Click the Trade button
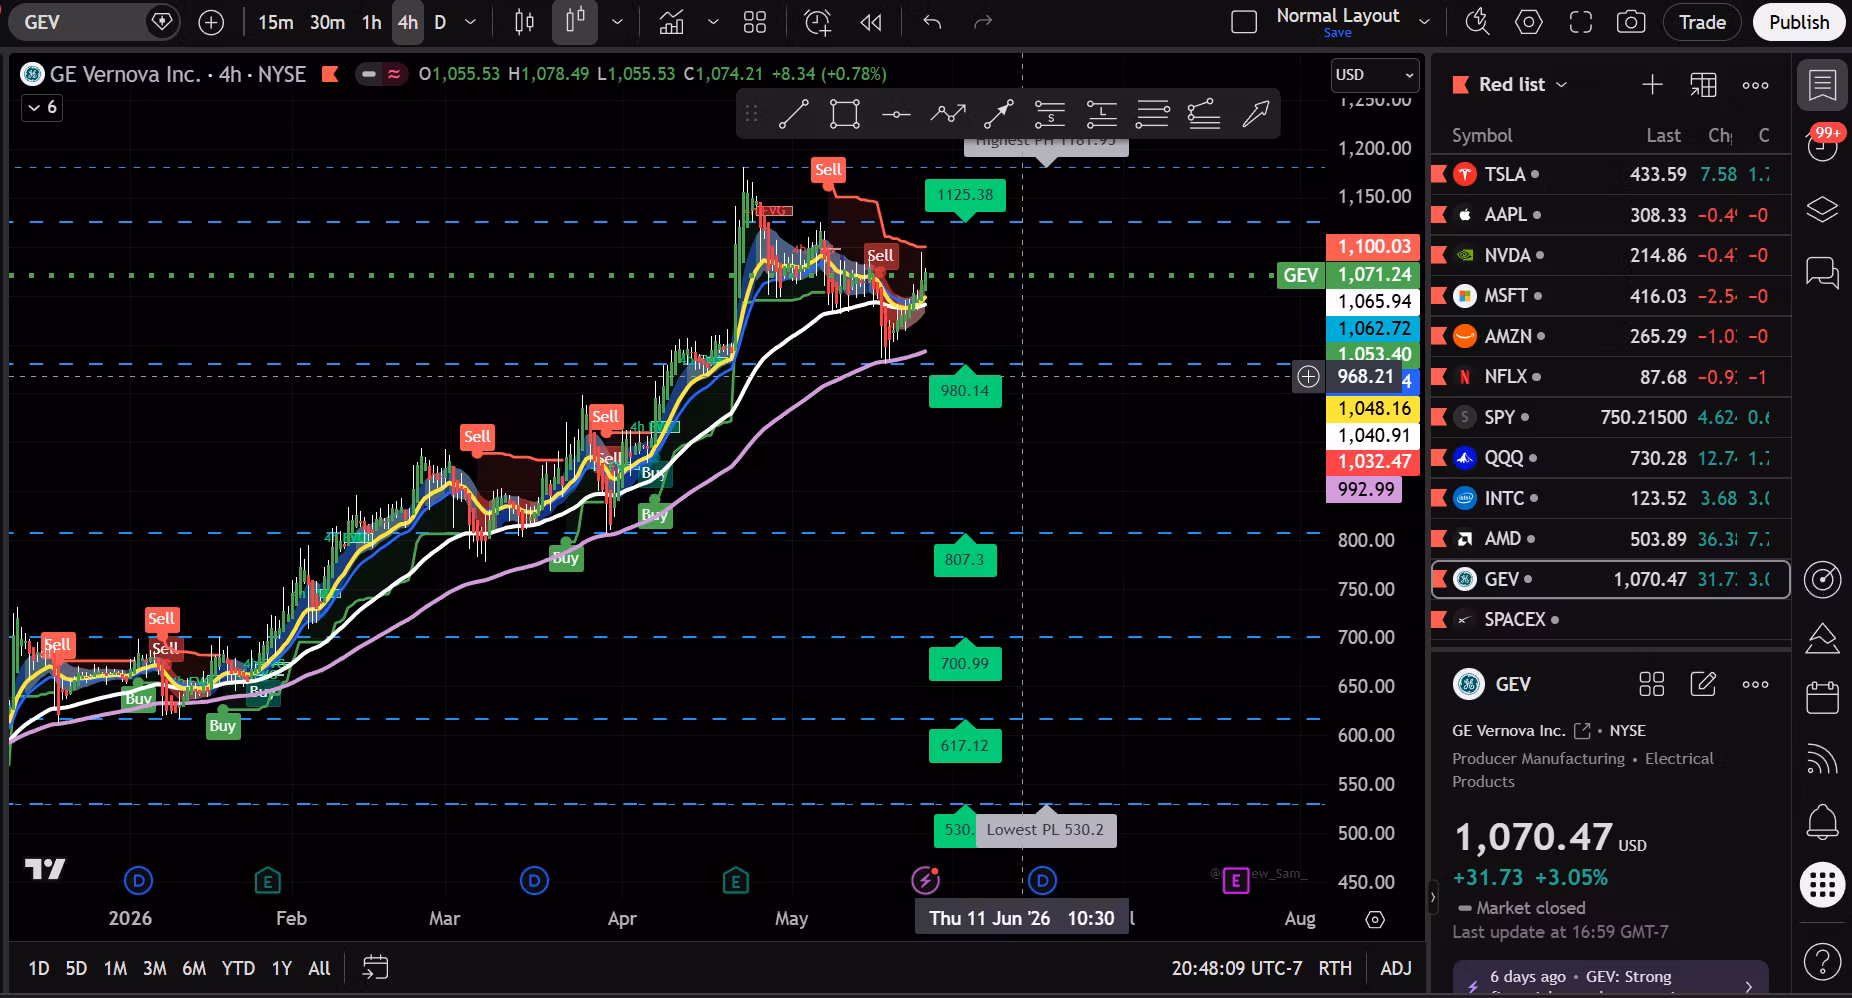Image resolution: width=1852 pixels, height=998 pixels. (x=1702, y=22)
